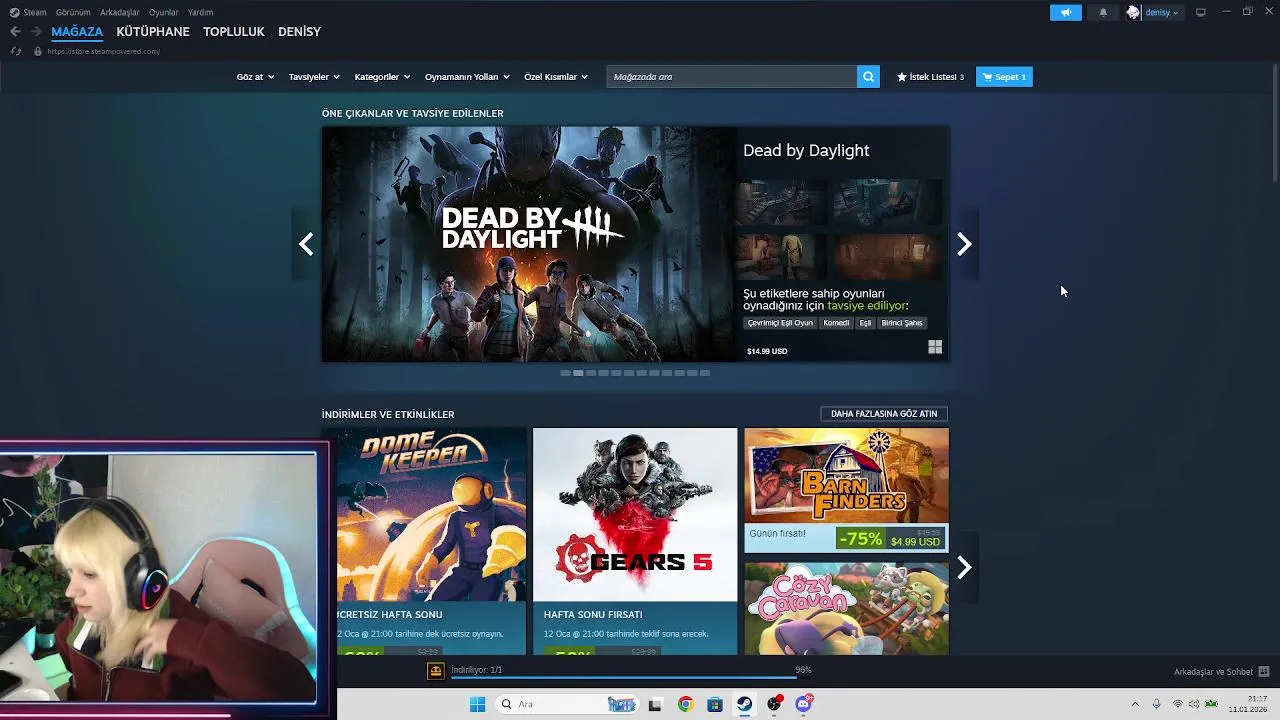The image size is (1280, 720).
Task: Expand the Göz at dropdown
Action: (255, 77)
